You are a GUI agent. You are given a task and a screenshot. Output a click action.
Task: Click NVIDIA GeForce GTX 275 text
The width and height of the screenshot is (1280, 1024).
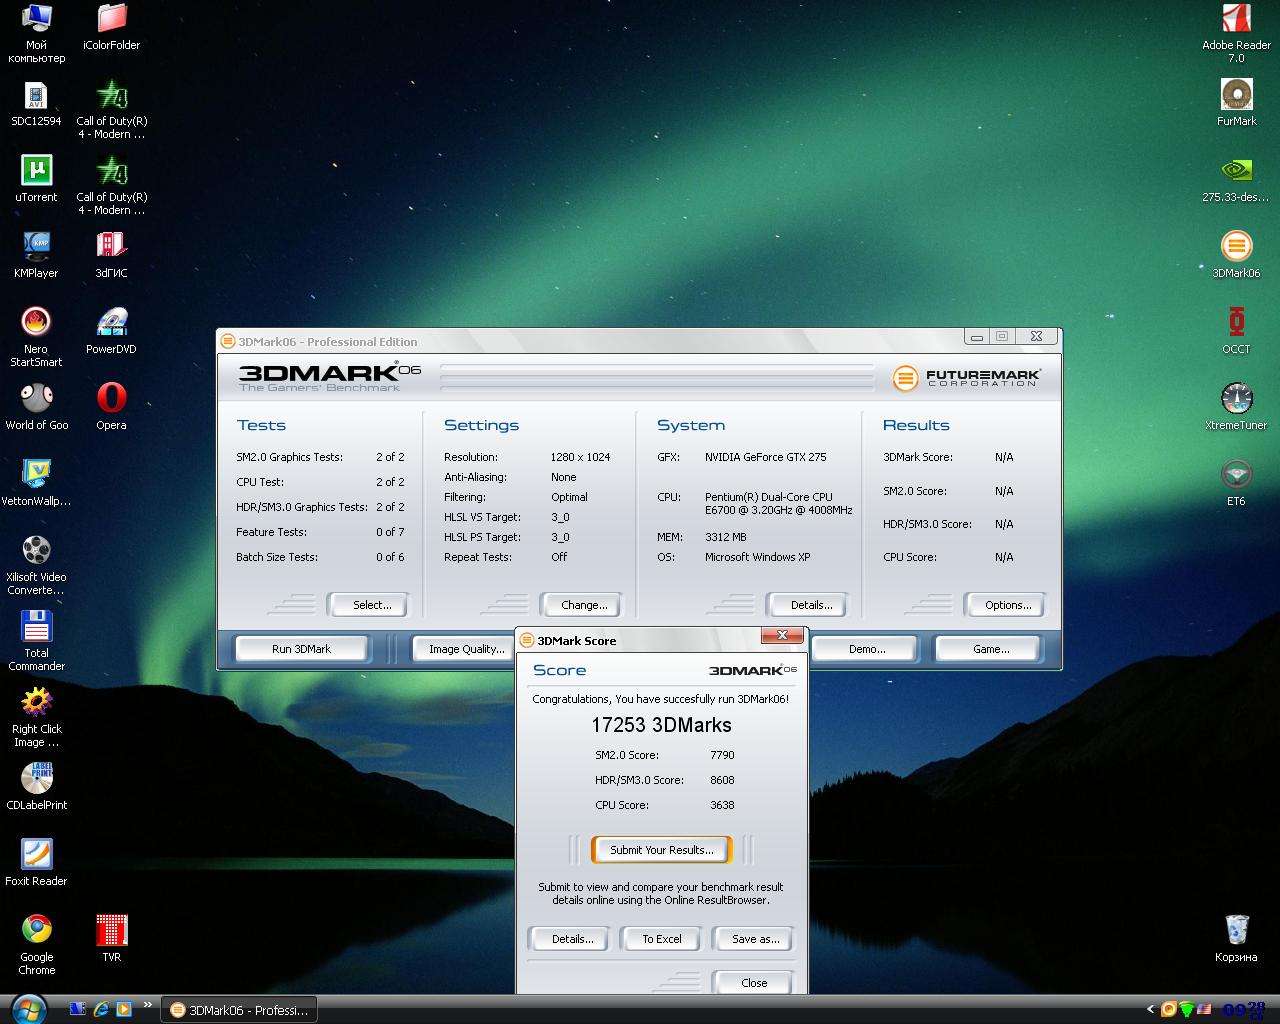pos(765,457)
